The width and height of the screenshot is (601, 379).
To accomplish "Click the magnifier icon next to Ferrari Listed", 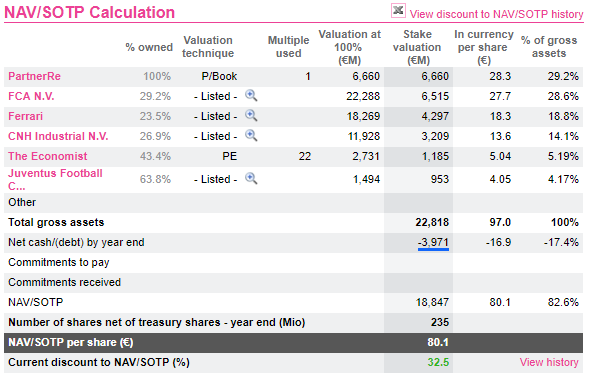I will click(251, 115).
